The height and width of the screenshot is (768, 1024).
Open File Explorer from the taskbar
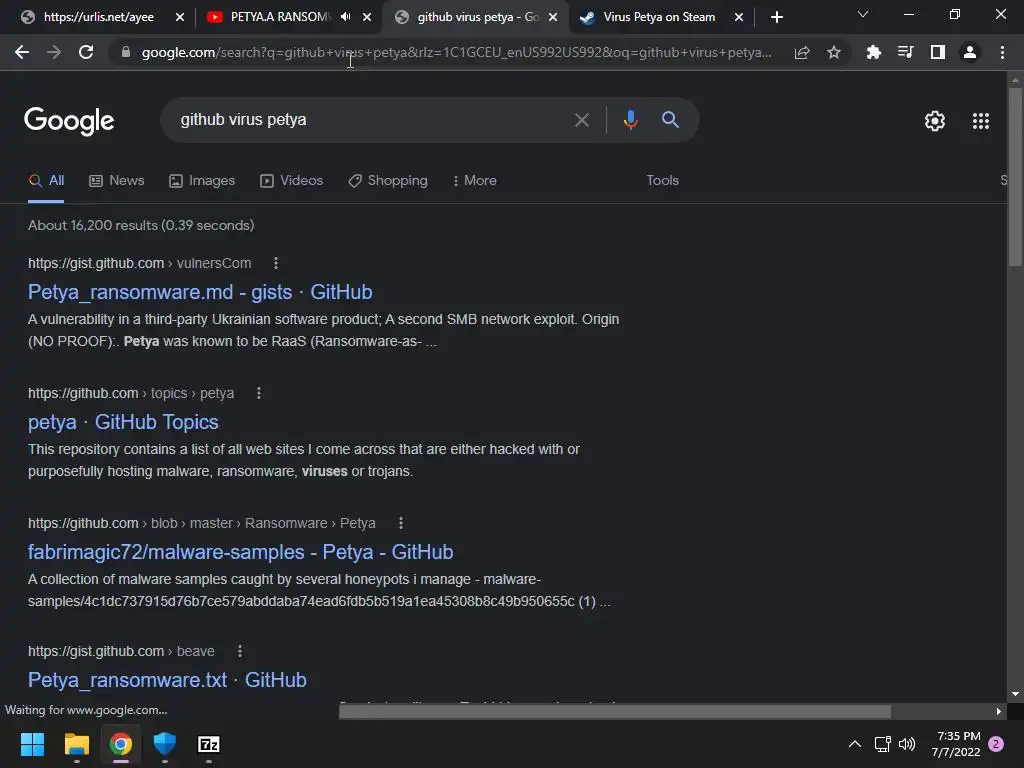click(x=76, y=744)
